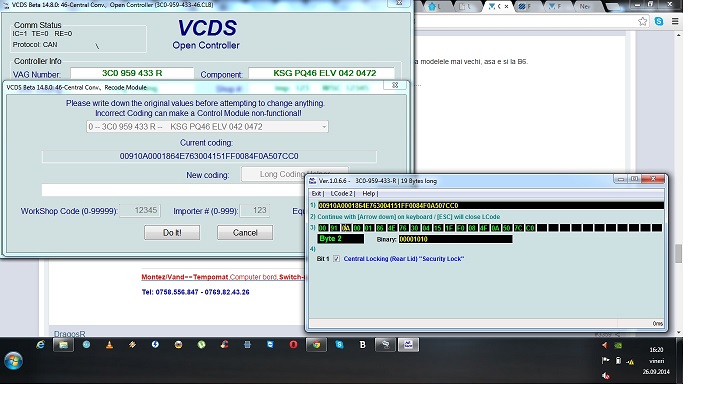Viewport: 720px width, 405px height.
Task: Open the LCode 2 menu
Action: coord(343,194)
